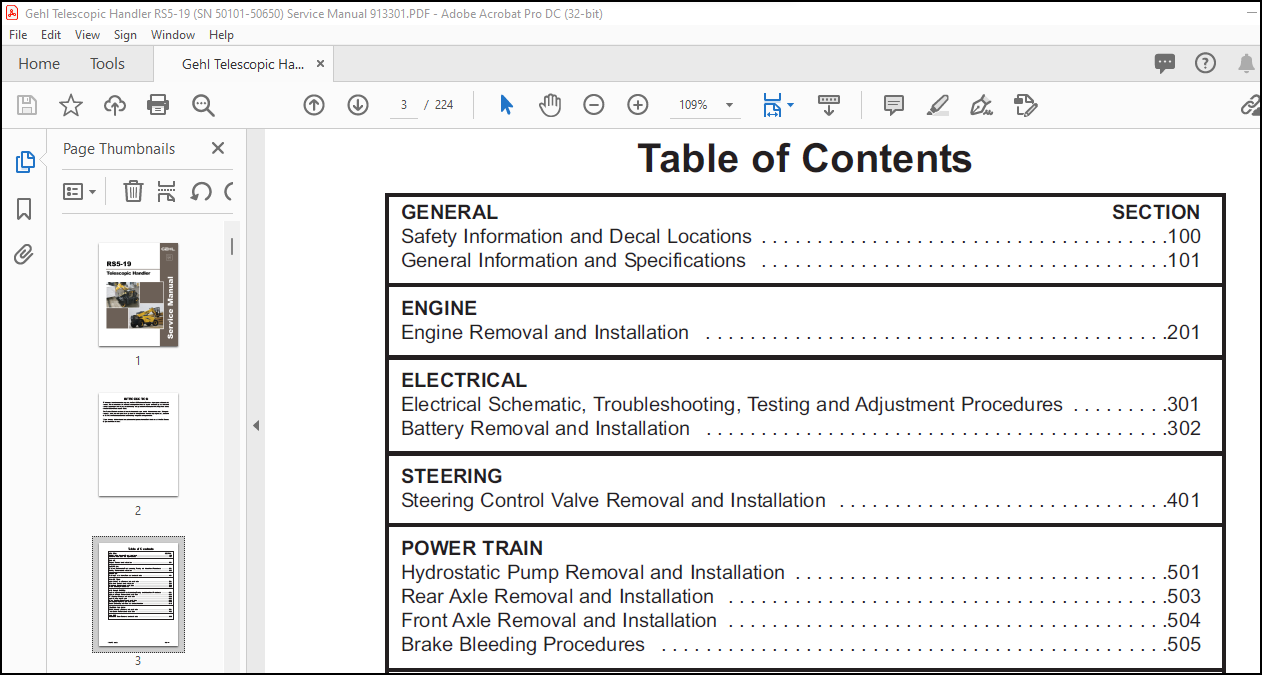The image size is (1262, 675).
Task: Upload the file with the cloud icon
Action: pyautogui.click(x=115, y=105)
